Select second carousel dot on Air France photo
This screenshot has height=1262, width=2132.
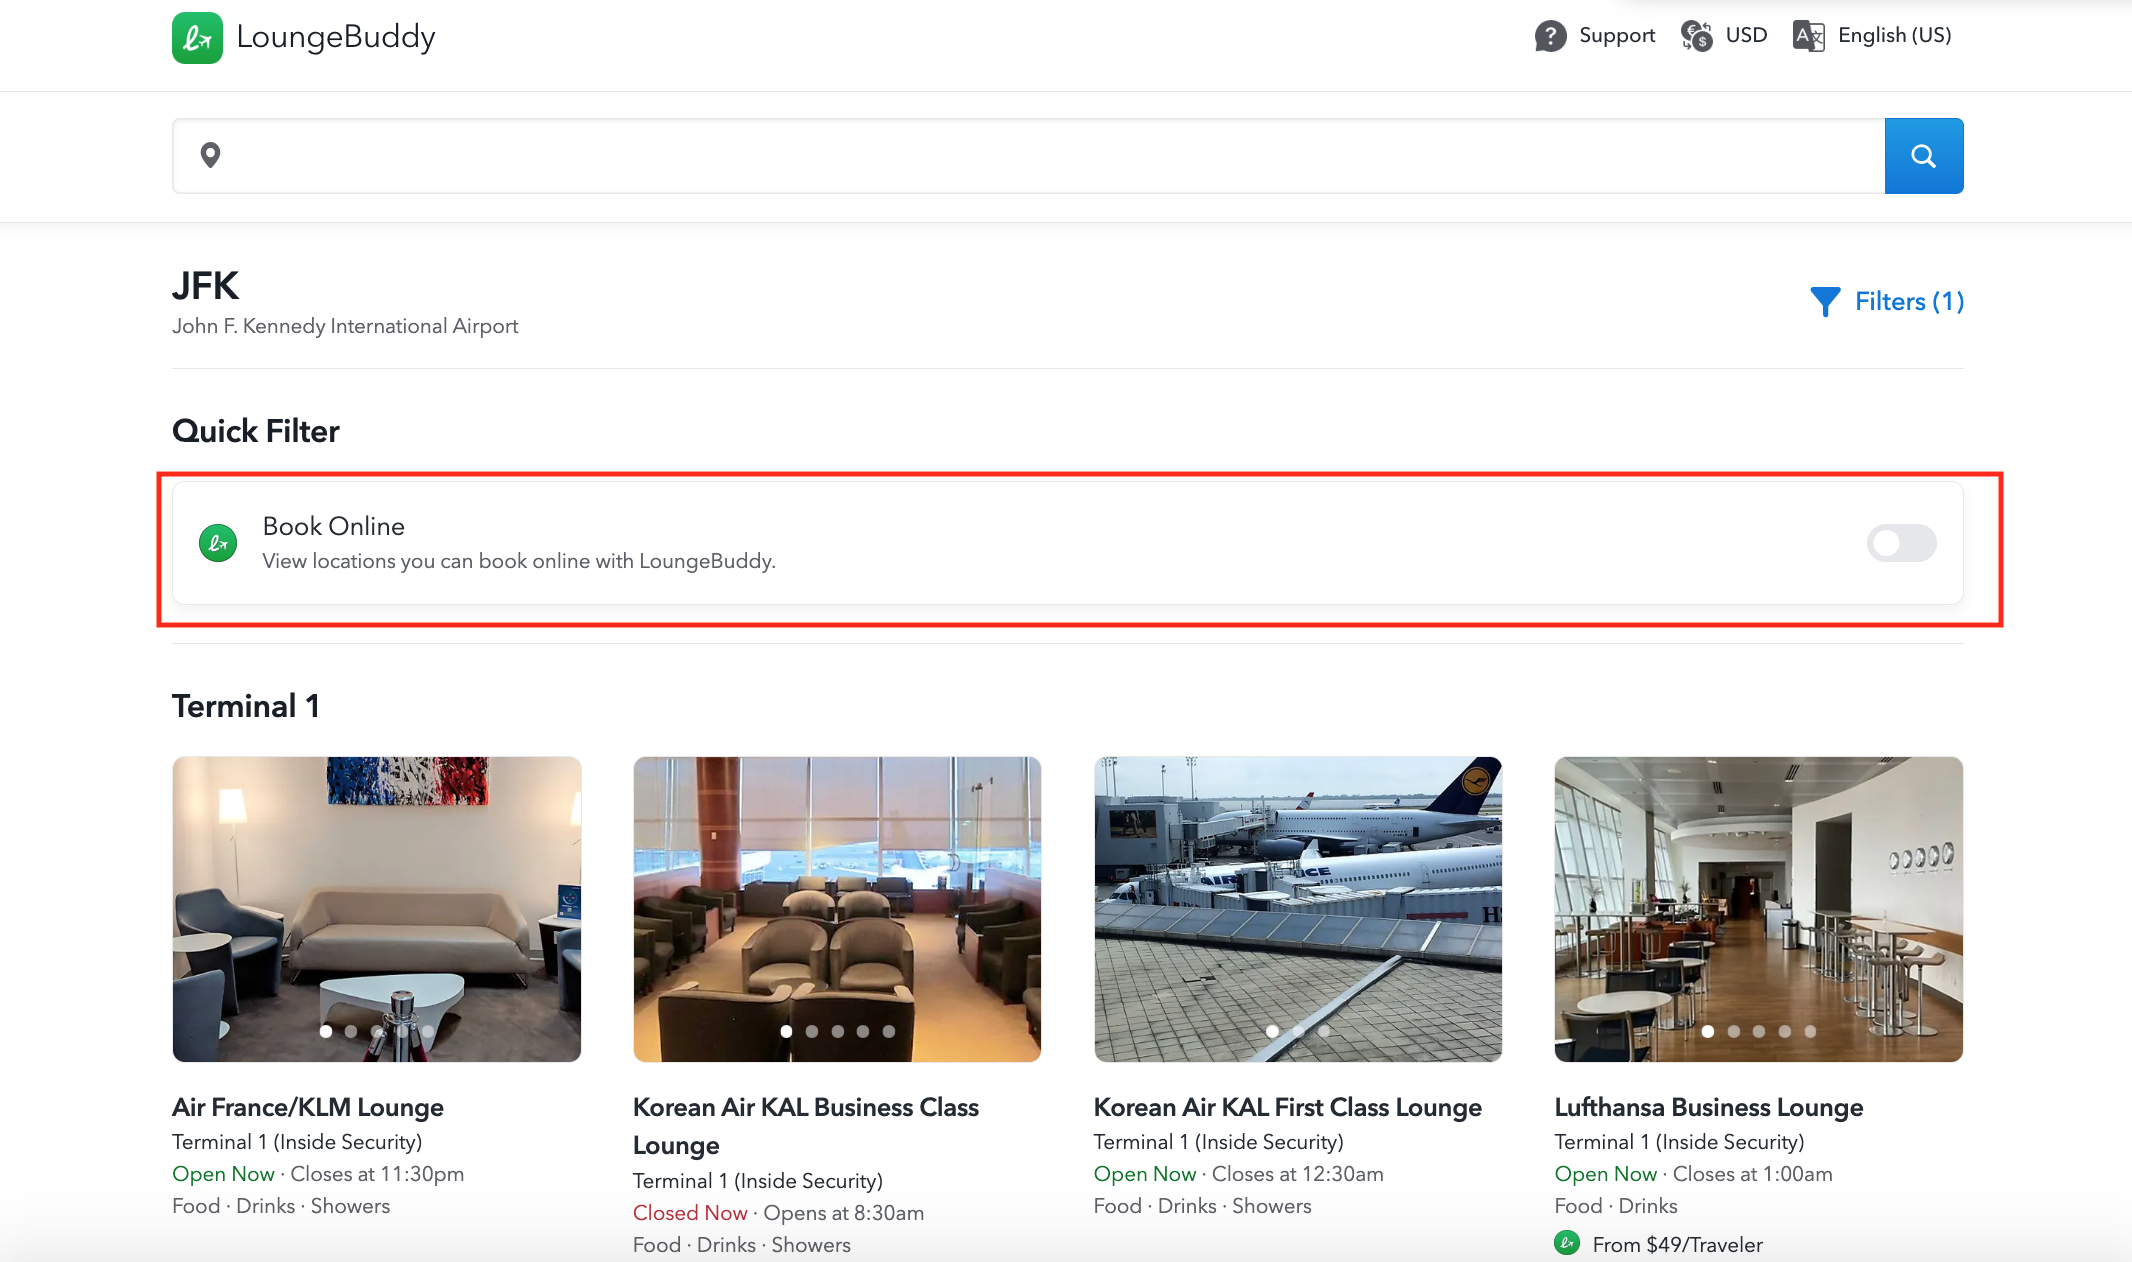click(351, 1031)
